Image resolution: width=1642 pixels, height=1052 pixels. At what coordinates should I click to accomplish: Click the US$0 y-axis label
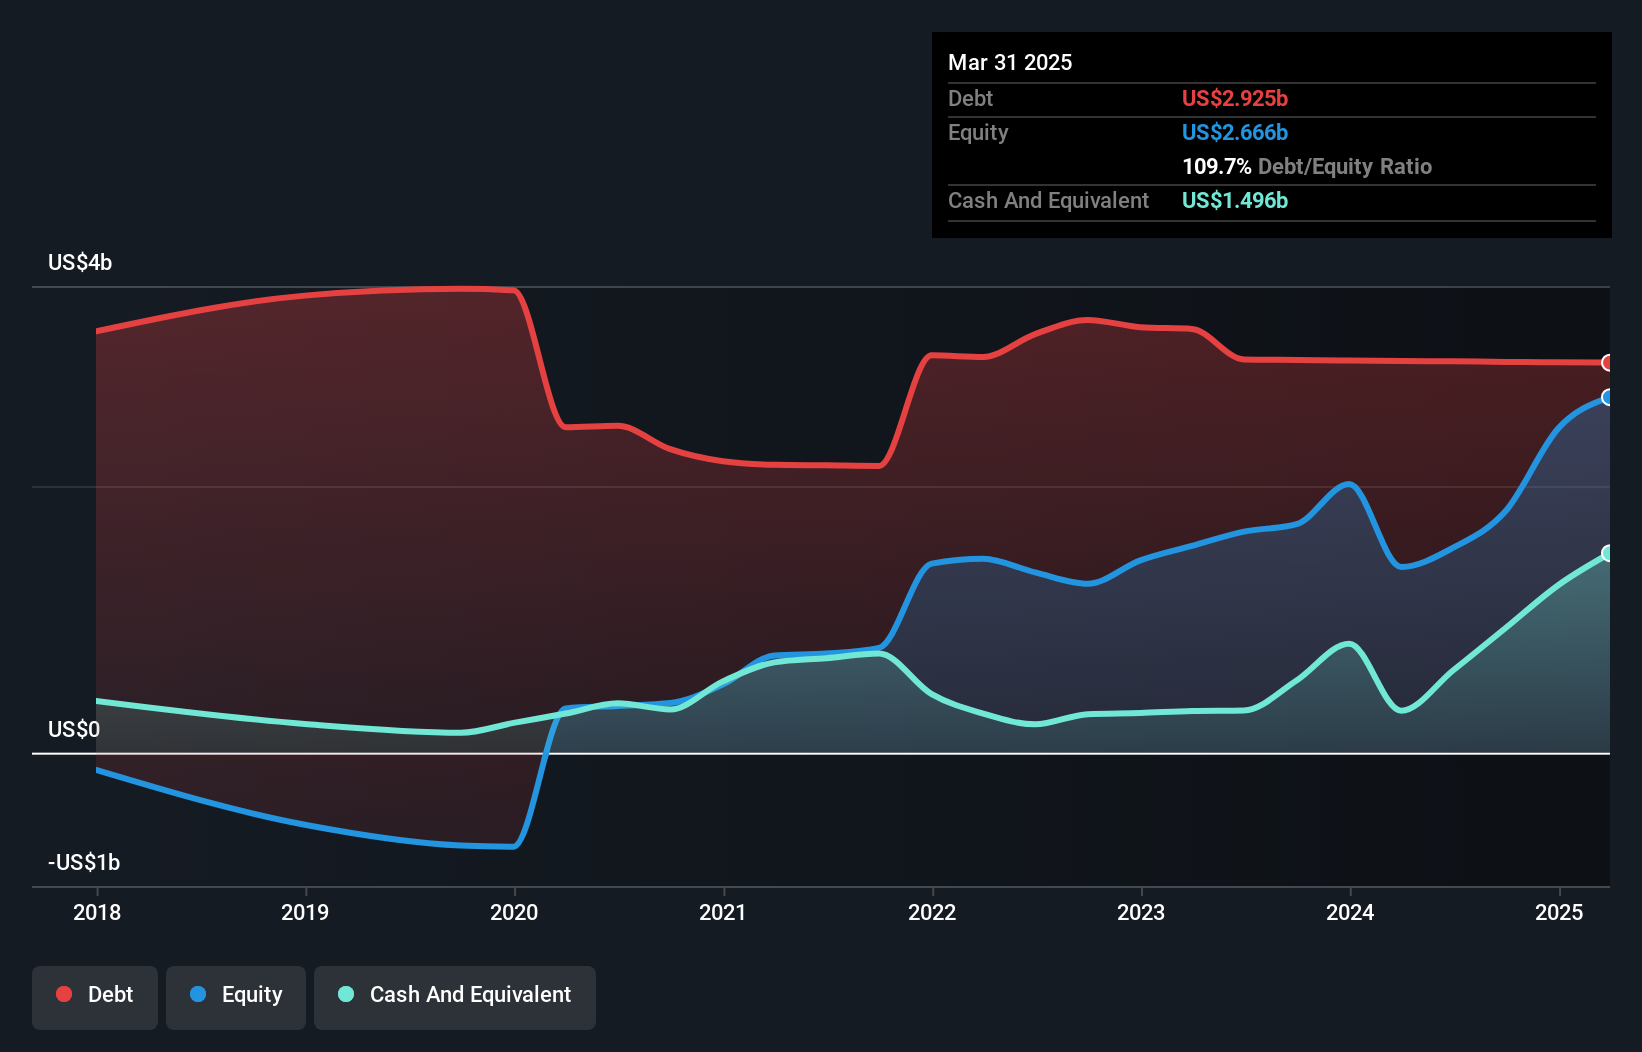pyautogui.click(x=74, y=730)
